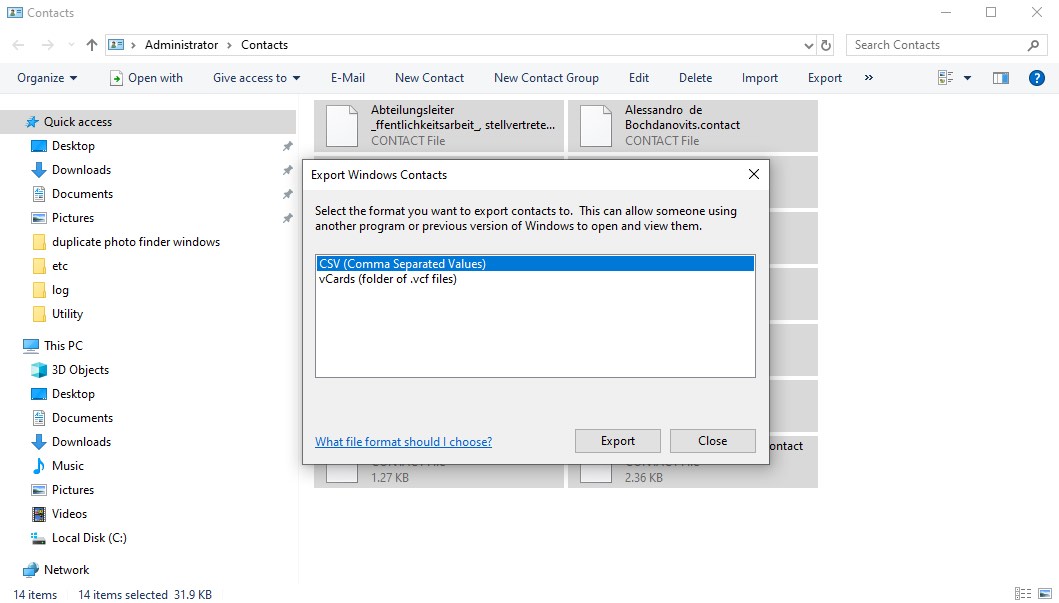
Task: Open the Organize dropdown
Action: tap(44, 77)
